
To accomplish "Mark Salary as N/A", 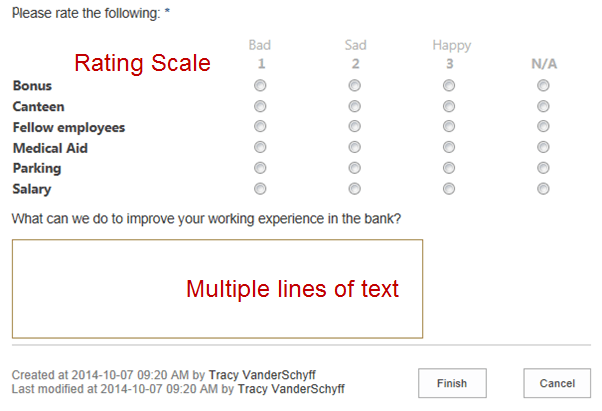I will click(x=543, y=188).
